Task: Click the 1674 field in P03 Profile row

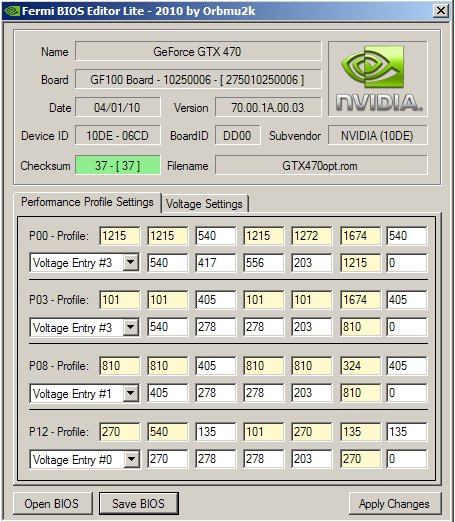Action: 360,299
